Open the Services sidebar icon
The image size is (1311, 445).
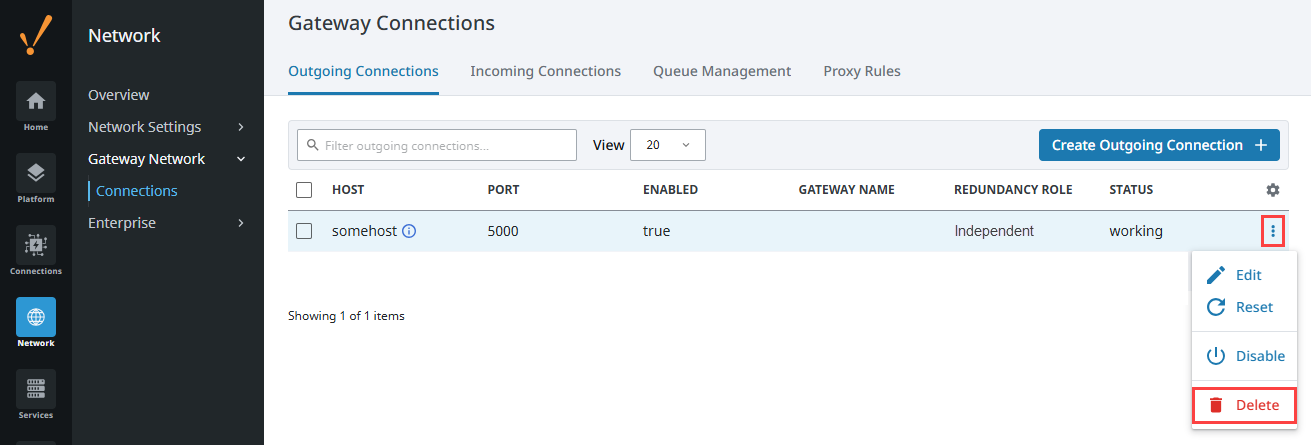(36, 389)
